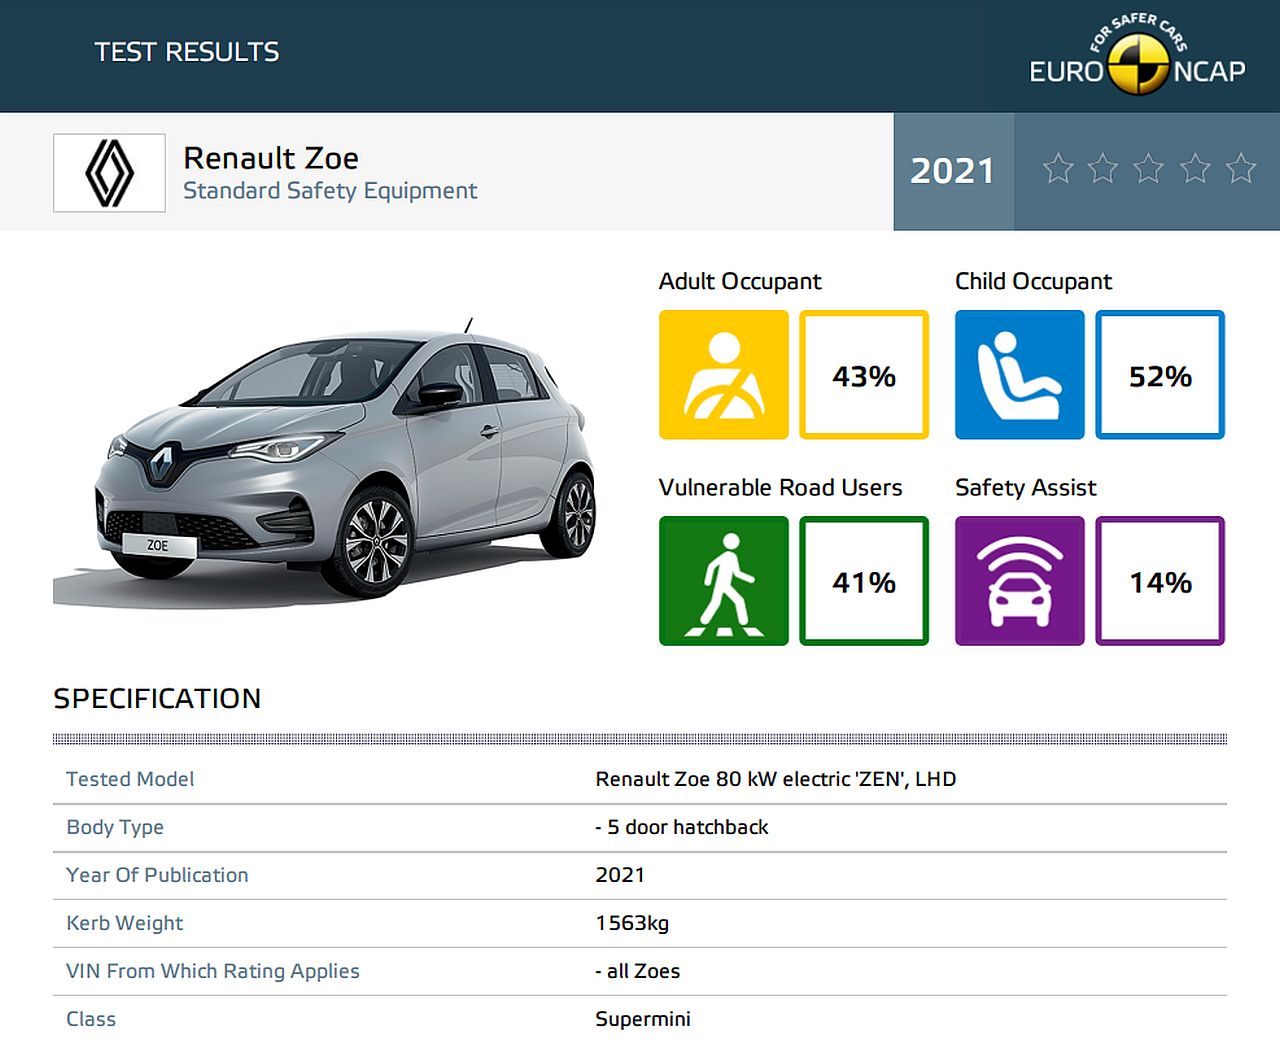This screenshot has width=1280, height=1049.
Task: Click the 2021 value in the specification table
Action: [620, 875]
